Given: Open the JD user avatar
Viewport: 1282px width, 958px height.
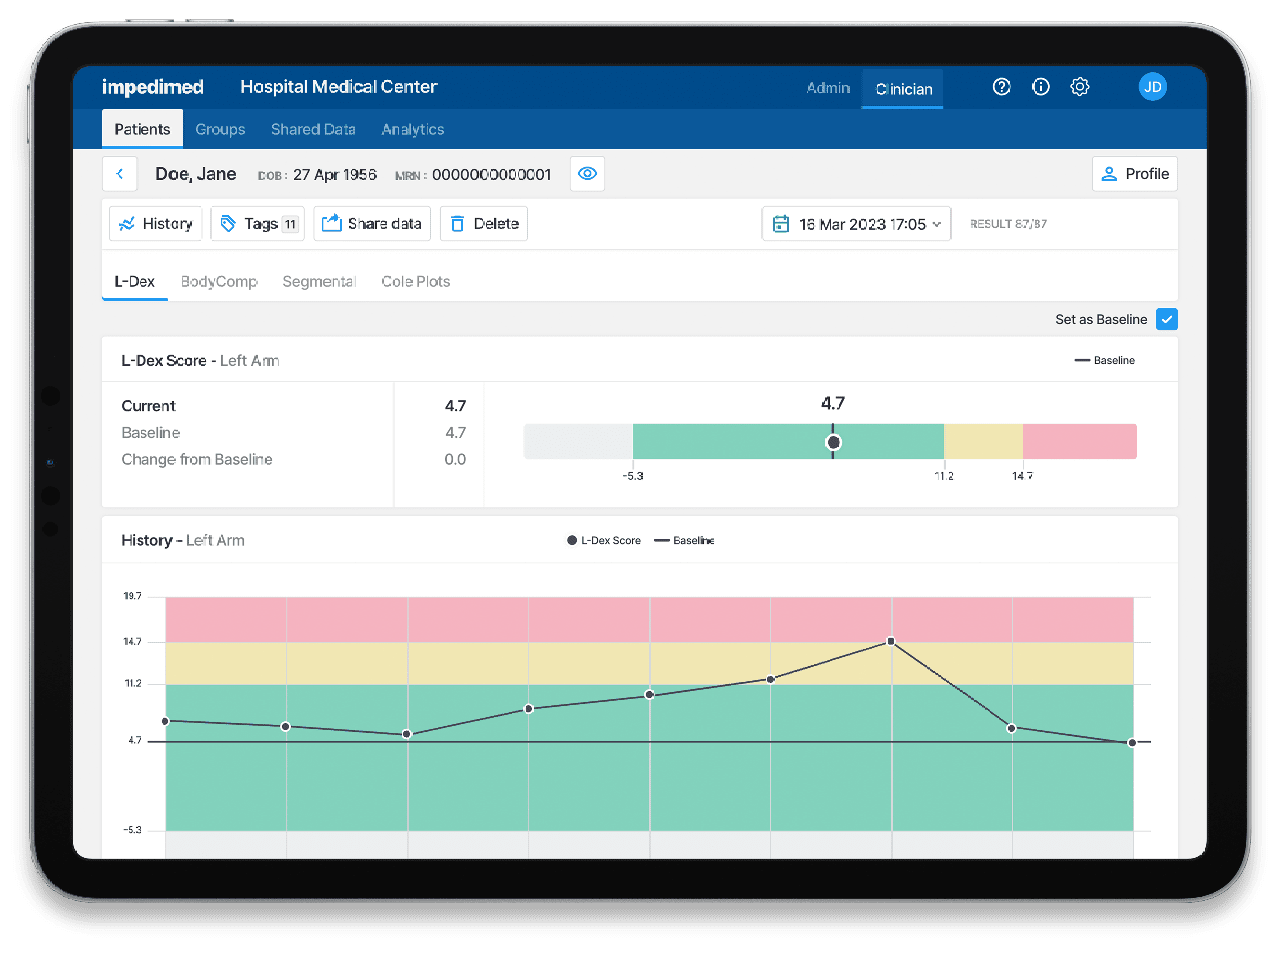Looking at the screenshot, I should click(1153, 87).
